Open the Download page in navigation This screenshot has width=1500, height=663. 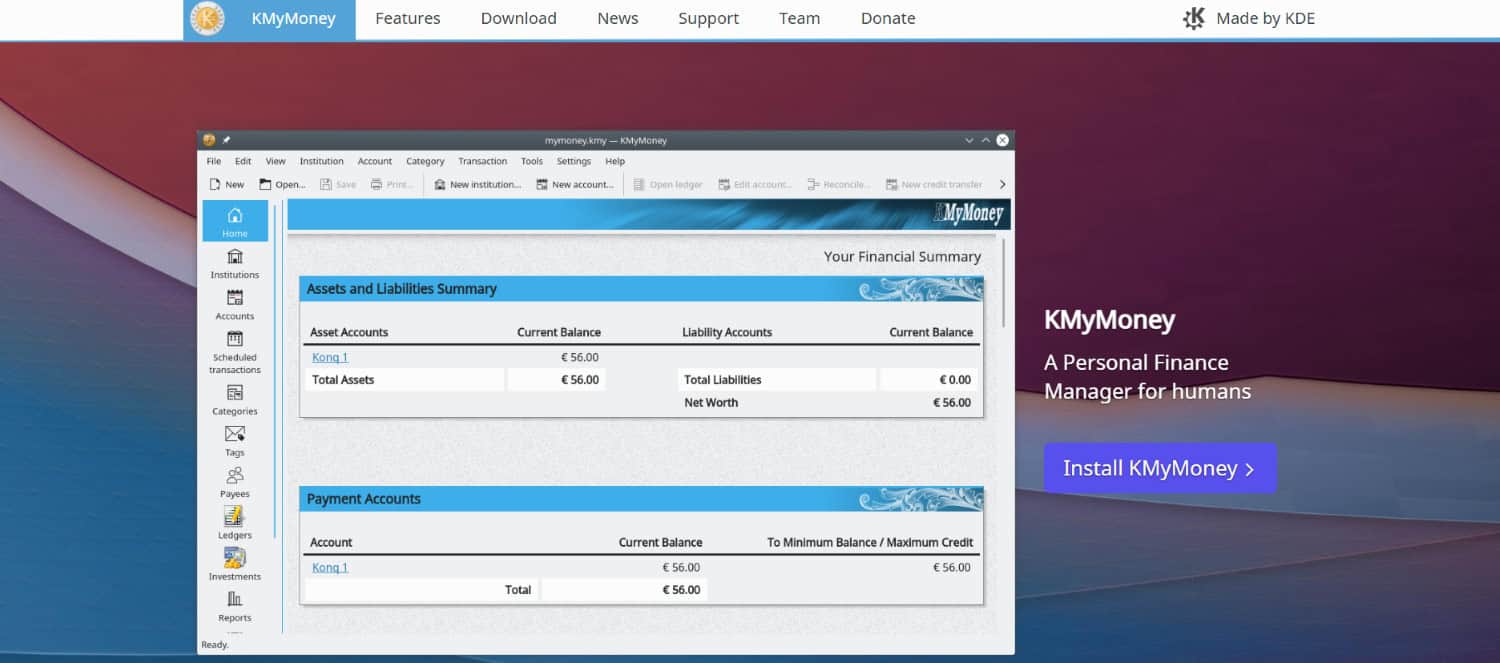[518, 18]
